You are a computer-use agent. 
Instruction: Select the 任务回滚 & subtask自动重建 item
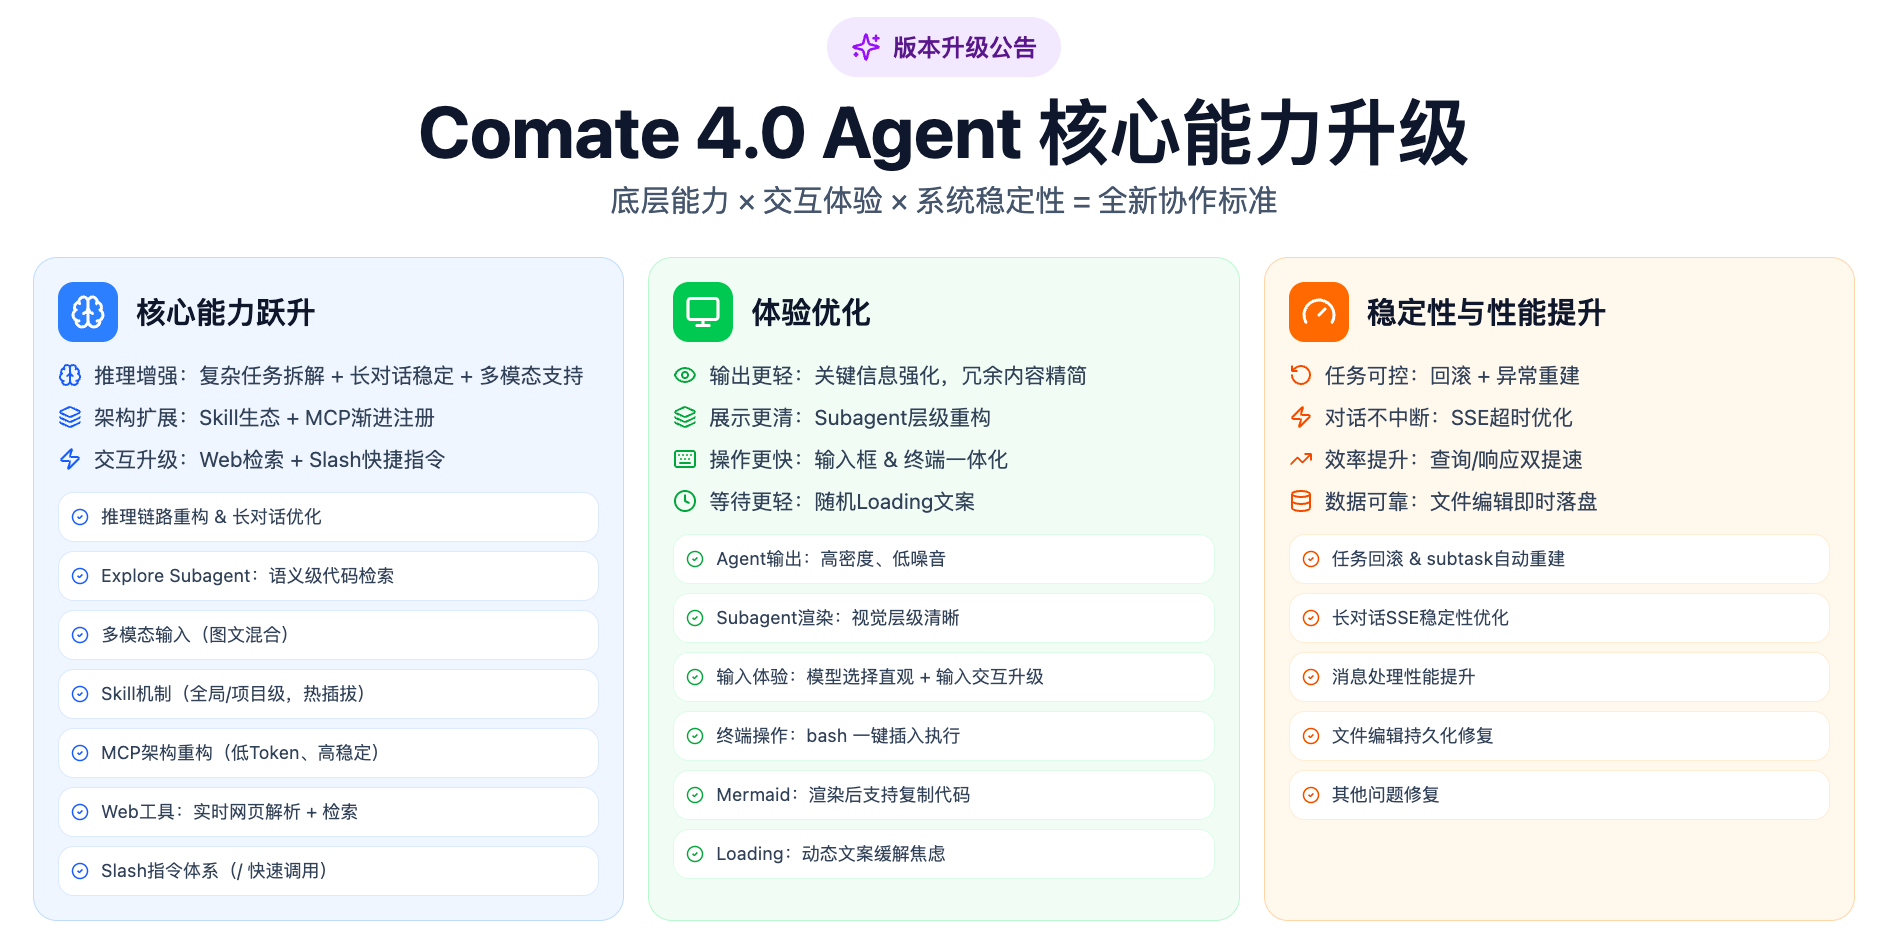(1558, 559)
